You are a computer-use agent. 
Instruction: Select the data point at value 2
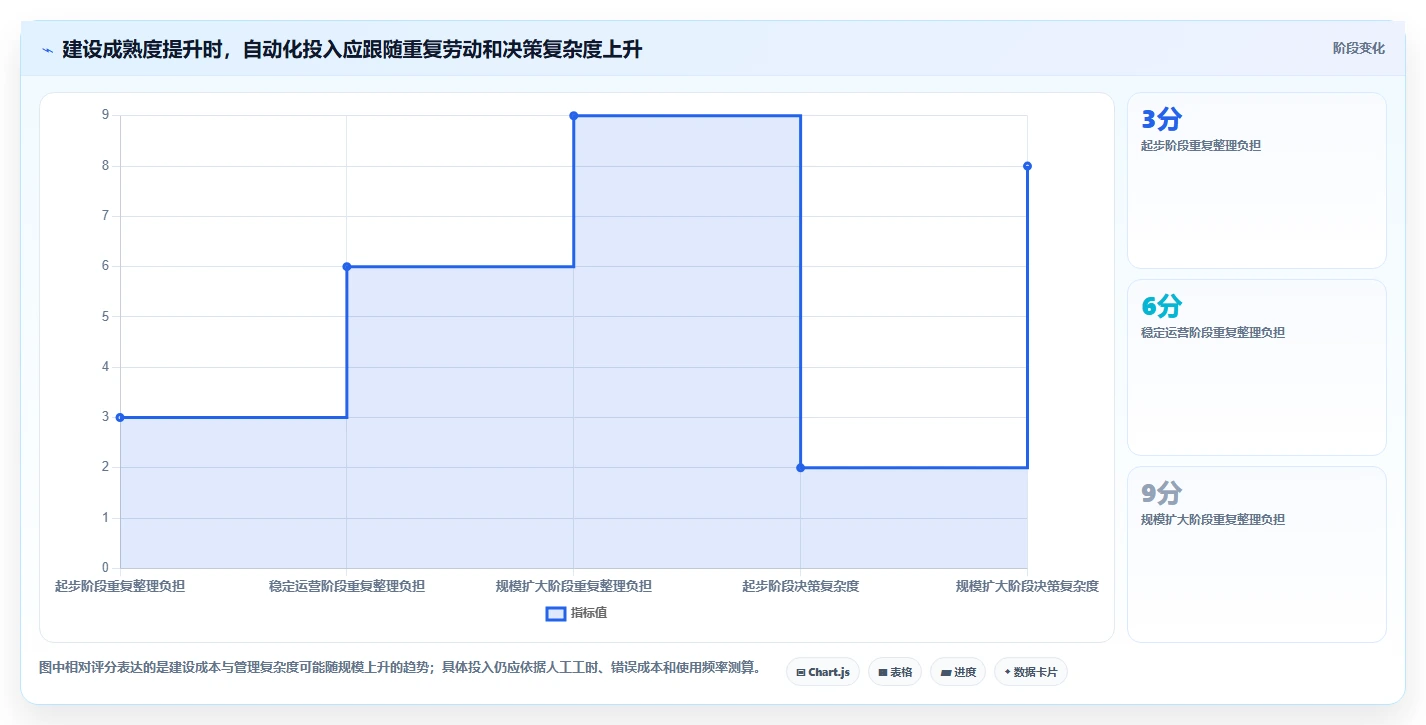click(800, 467)
